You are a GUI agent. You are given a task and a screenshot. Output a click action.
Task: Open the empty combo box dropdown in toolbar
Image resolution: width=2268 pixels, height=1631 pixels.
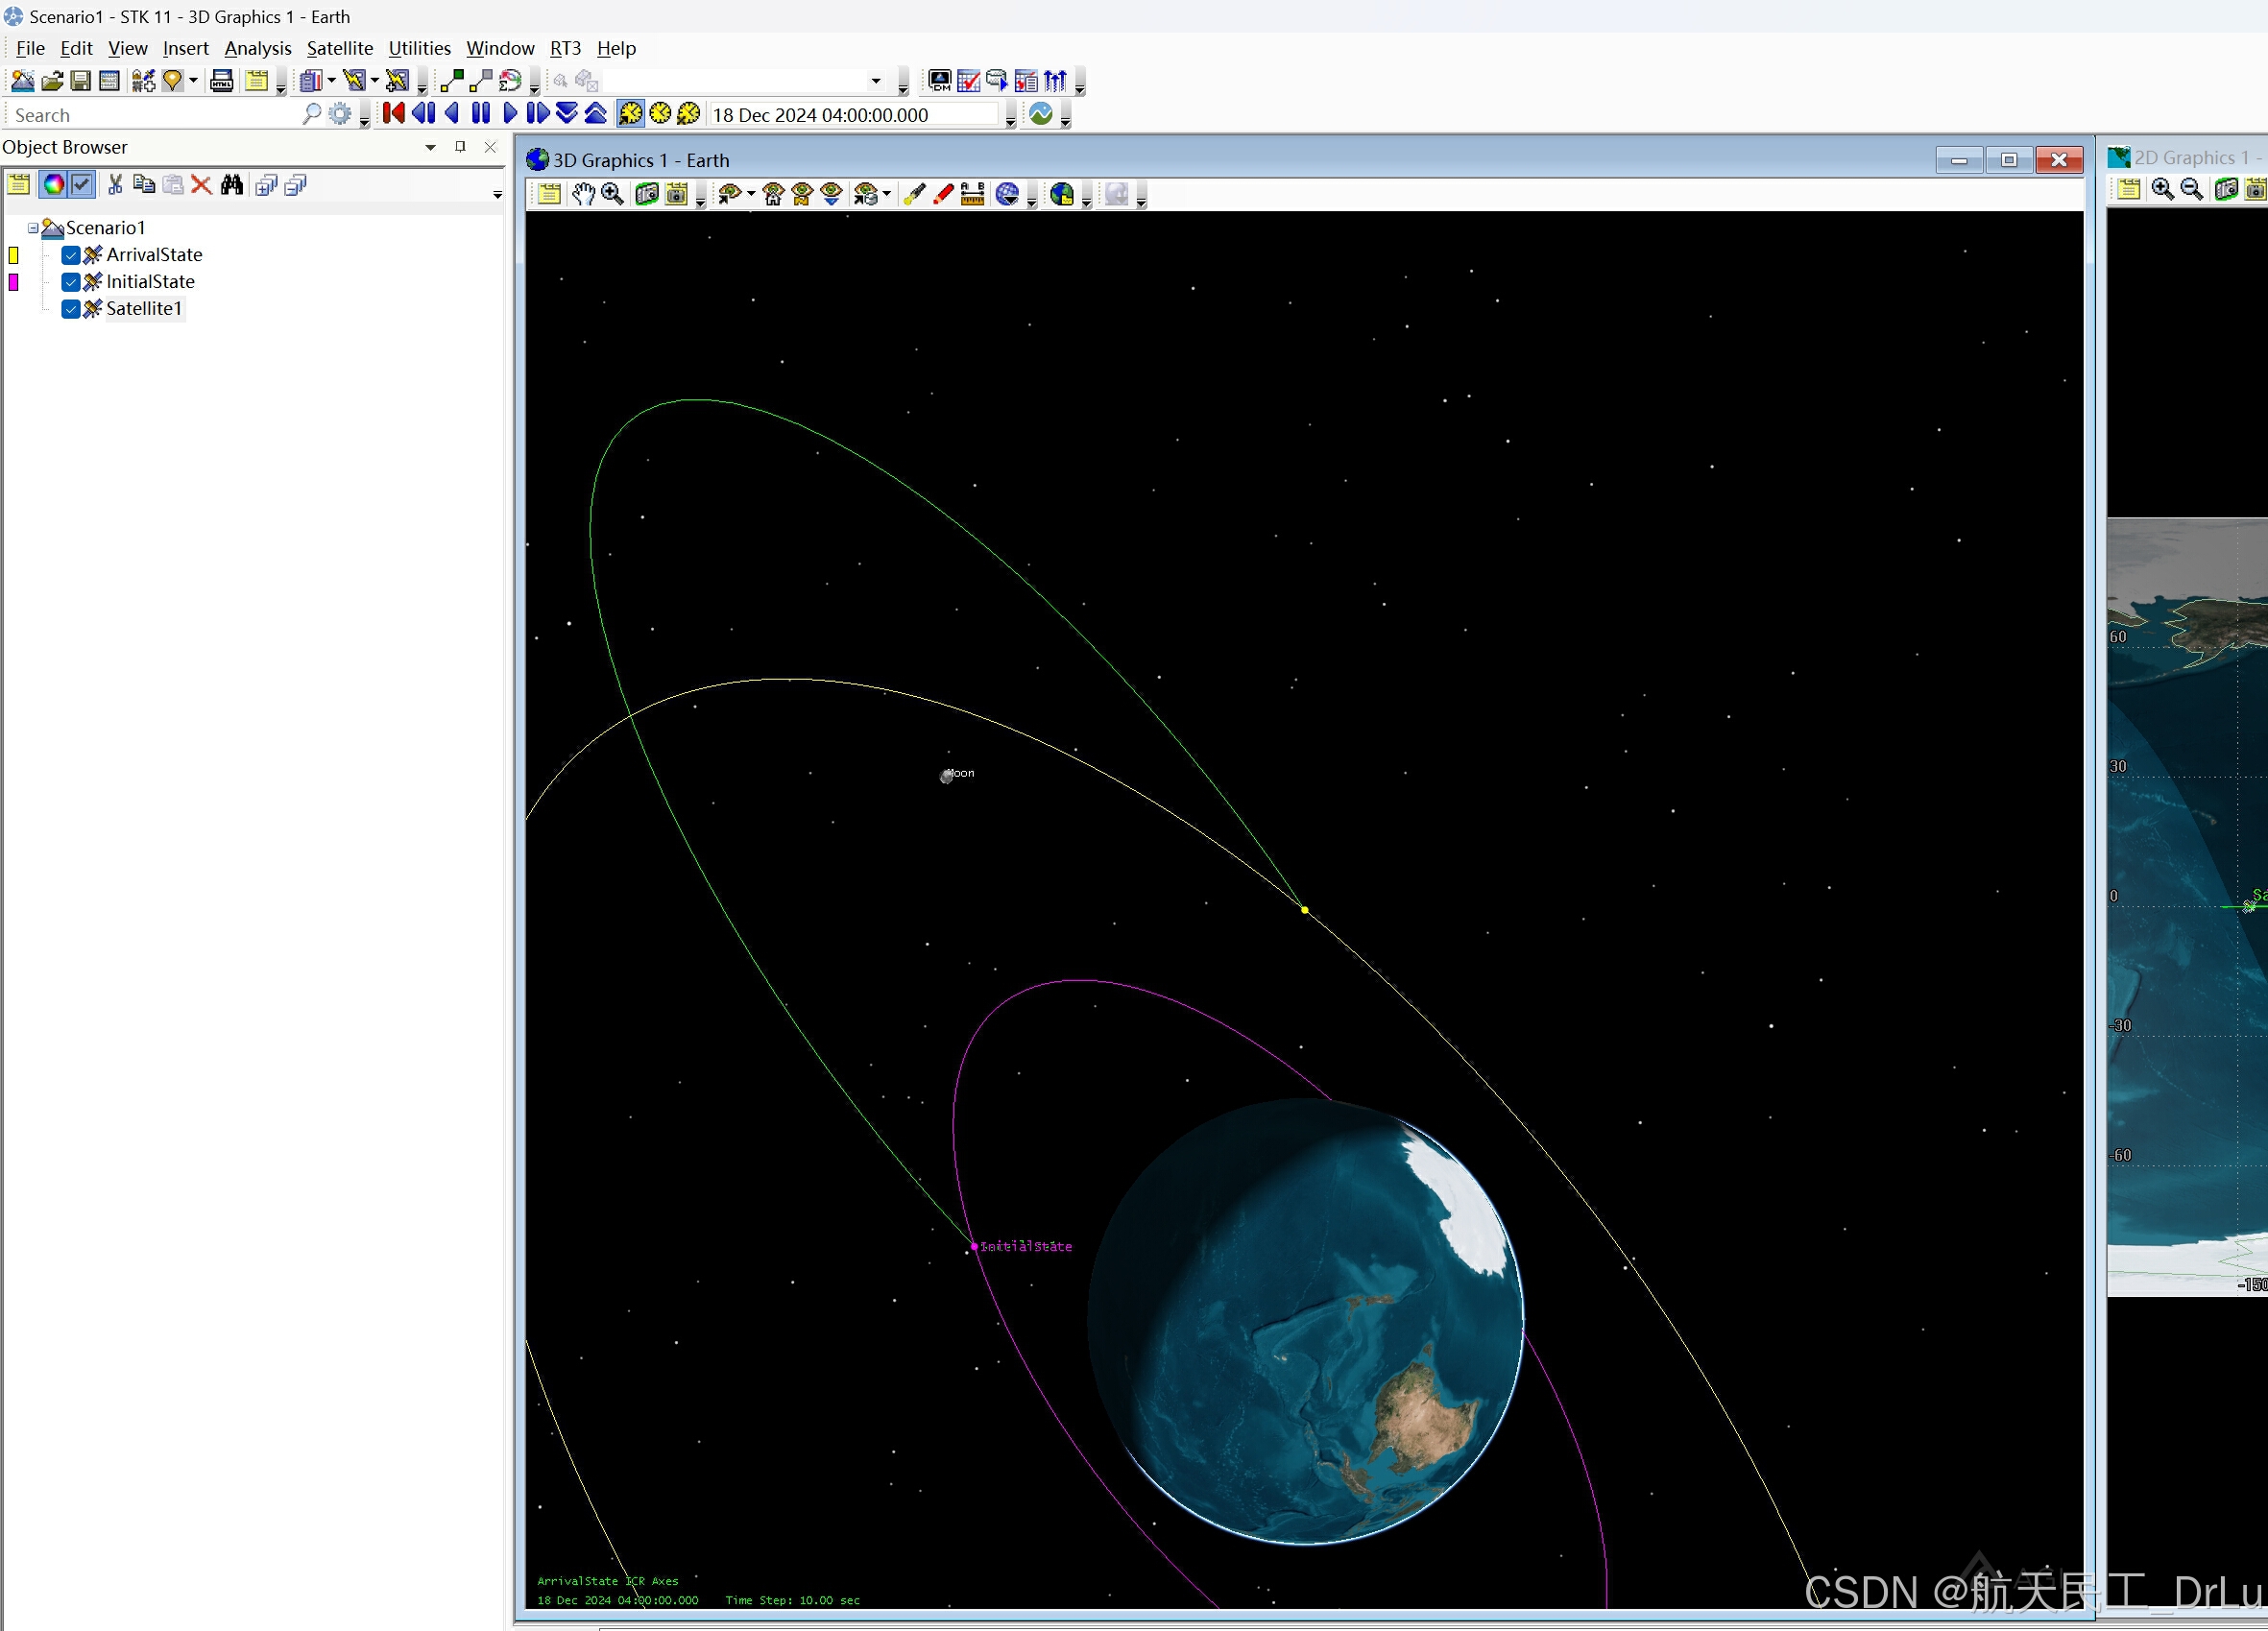coord(876,81)
